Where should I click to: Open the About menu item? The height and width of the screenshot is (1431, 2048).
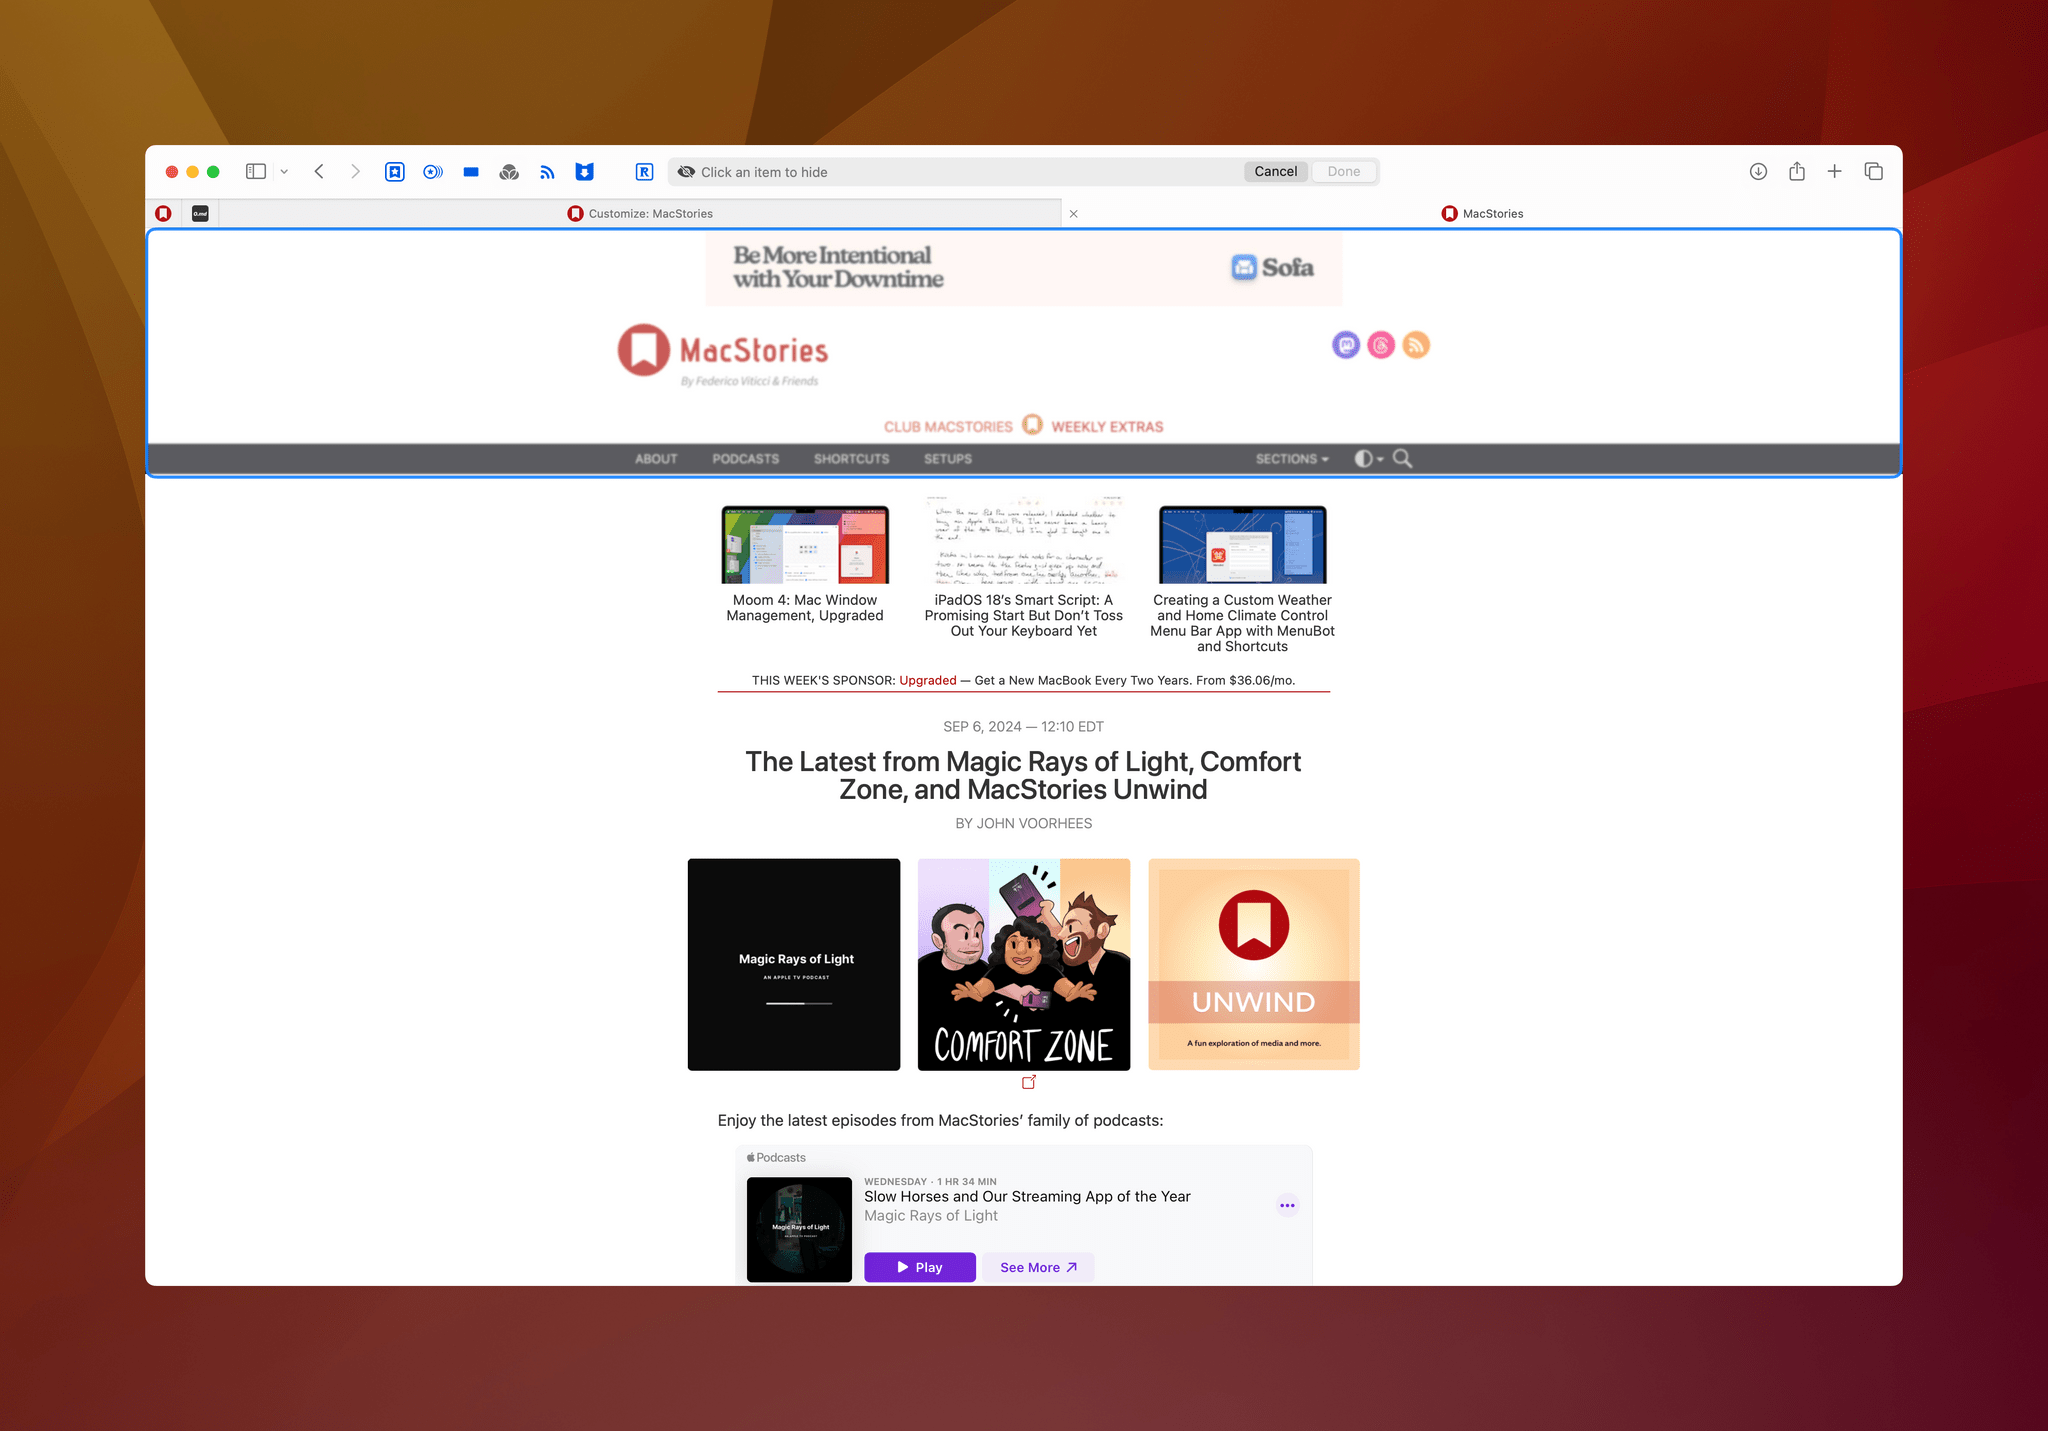pos(656,459)
